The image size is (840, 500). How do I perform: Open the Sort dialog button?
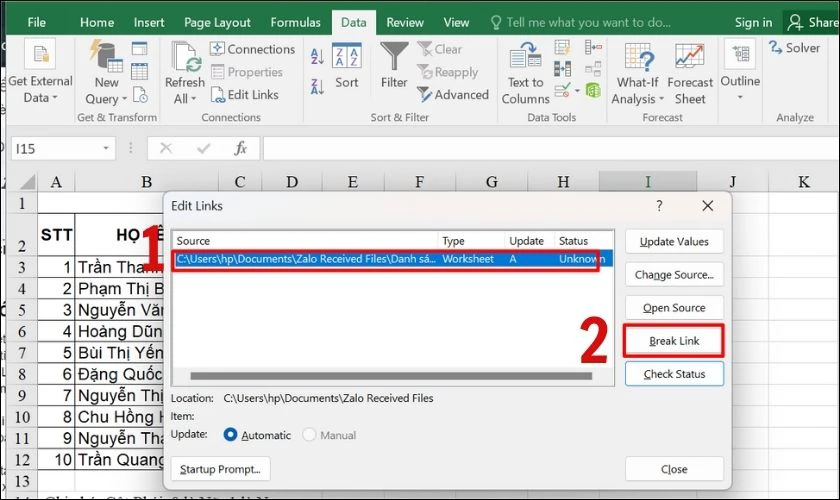coord(347,65)
